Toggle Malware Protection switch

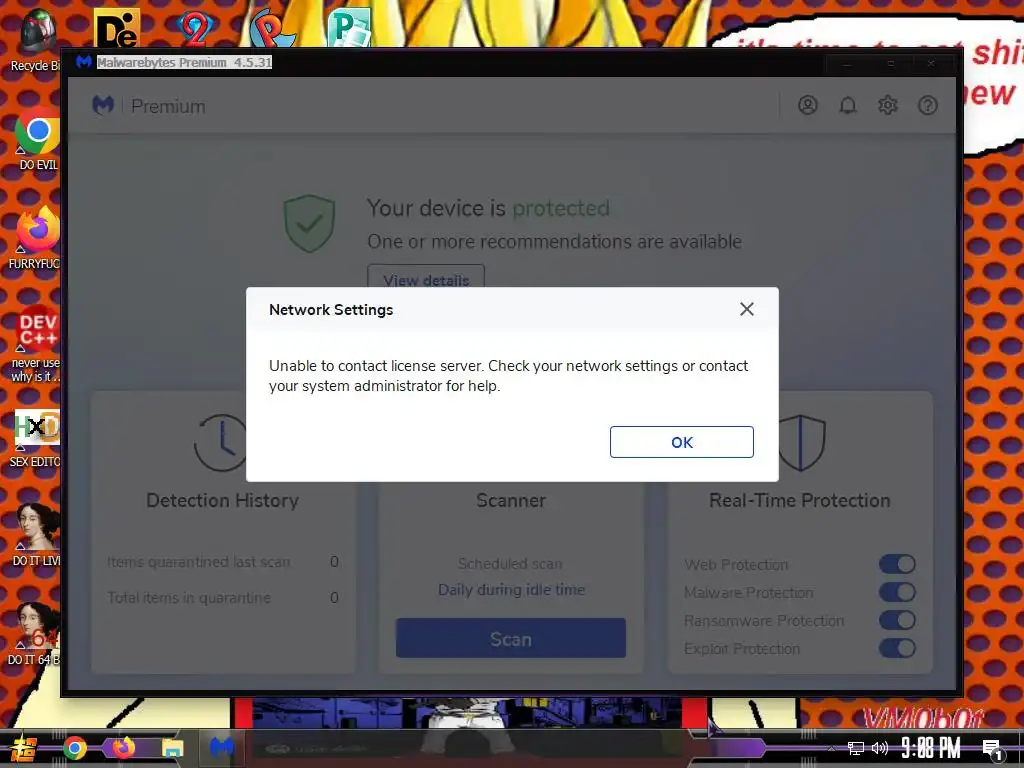click(x=897, y=592)
